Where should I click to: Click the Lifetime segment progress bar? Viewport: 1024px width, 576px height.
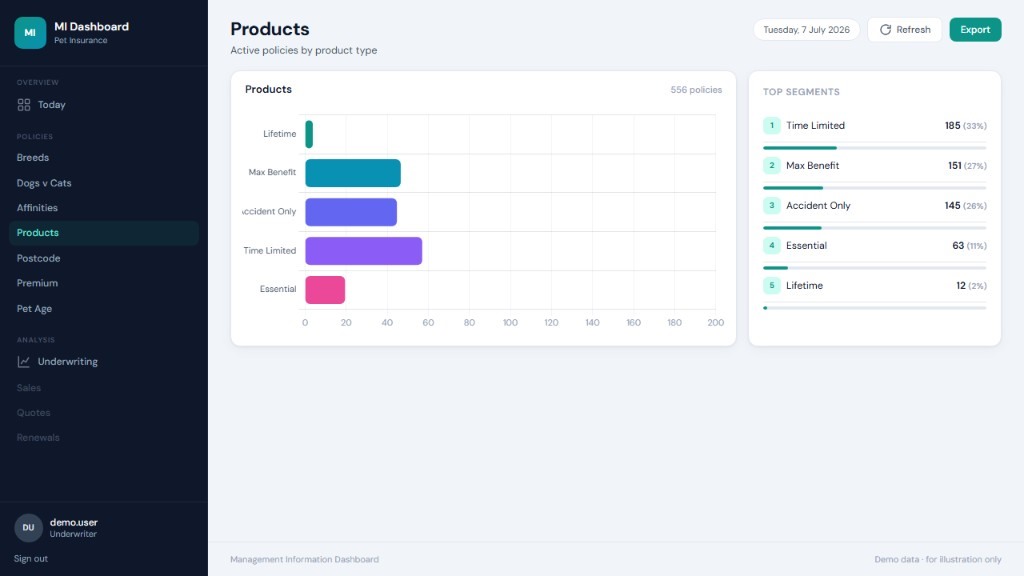874,308
